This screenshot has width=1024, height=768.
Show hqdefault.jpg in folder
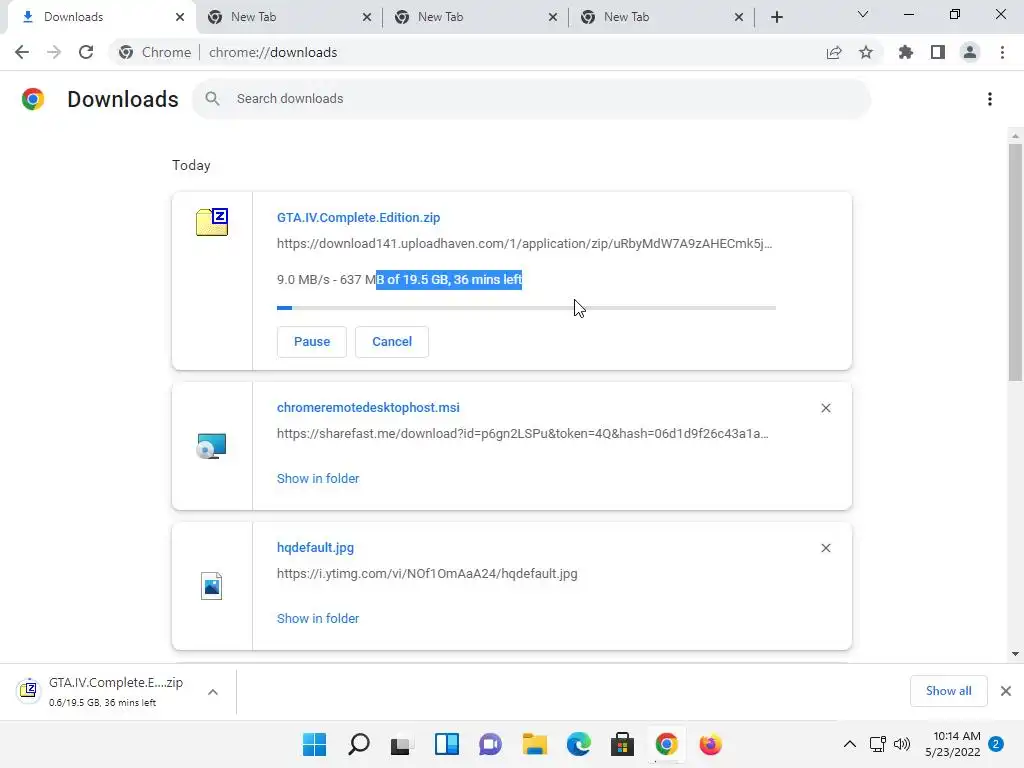[x=318, y=618]
